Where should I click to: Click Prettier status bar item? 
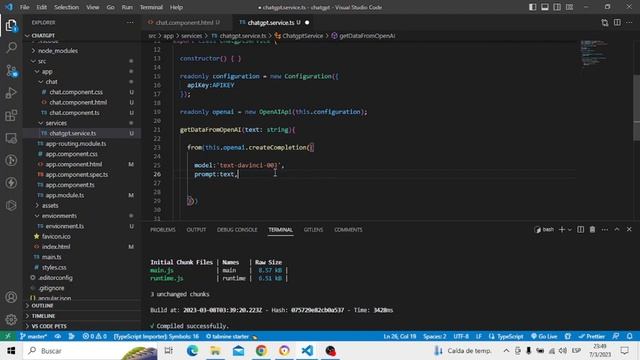pyautogui.click(x=591, y=336)
